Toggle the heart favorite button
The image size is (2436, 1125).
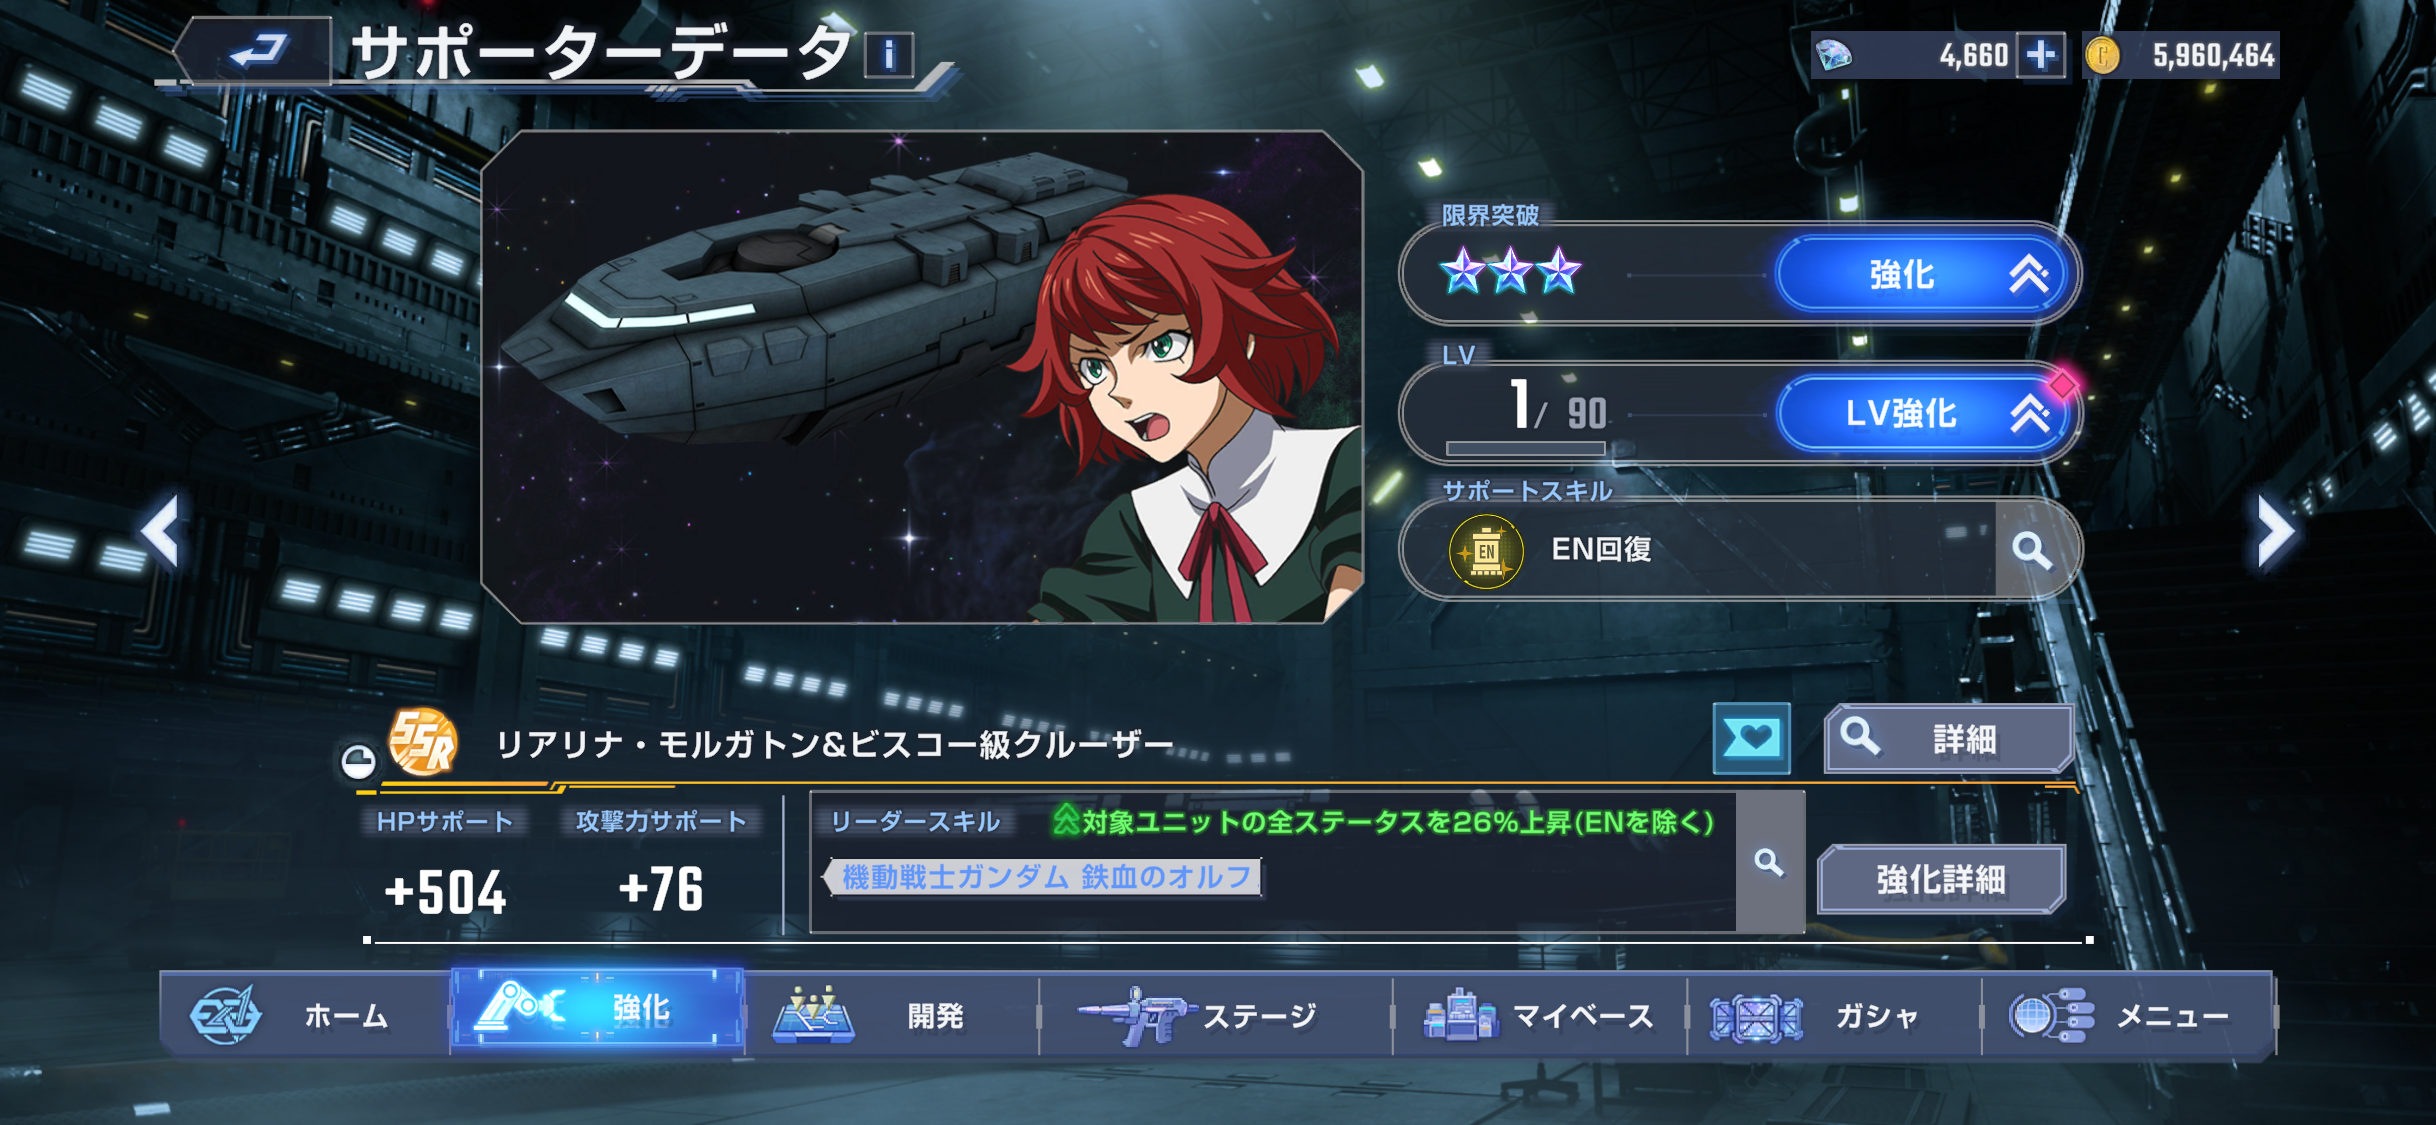click(x=1752, y=739)
